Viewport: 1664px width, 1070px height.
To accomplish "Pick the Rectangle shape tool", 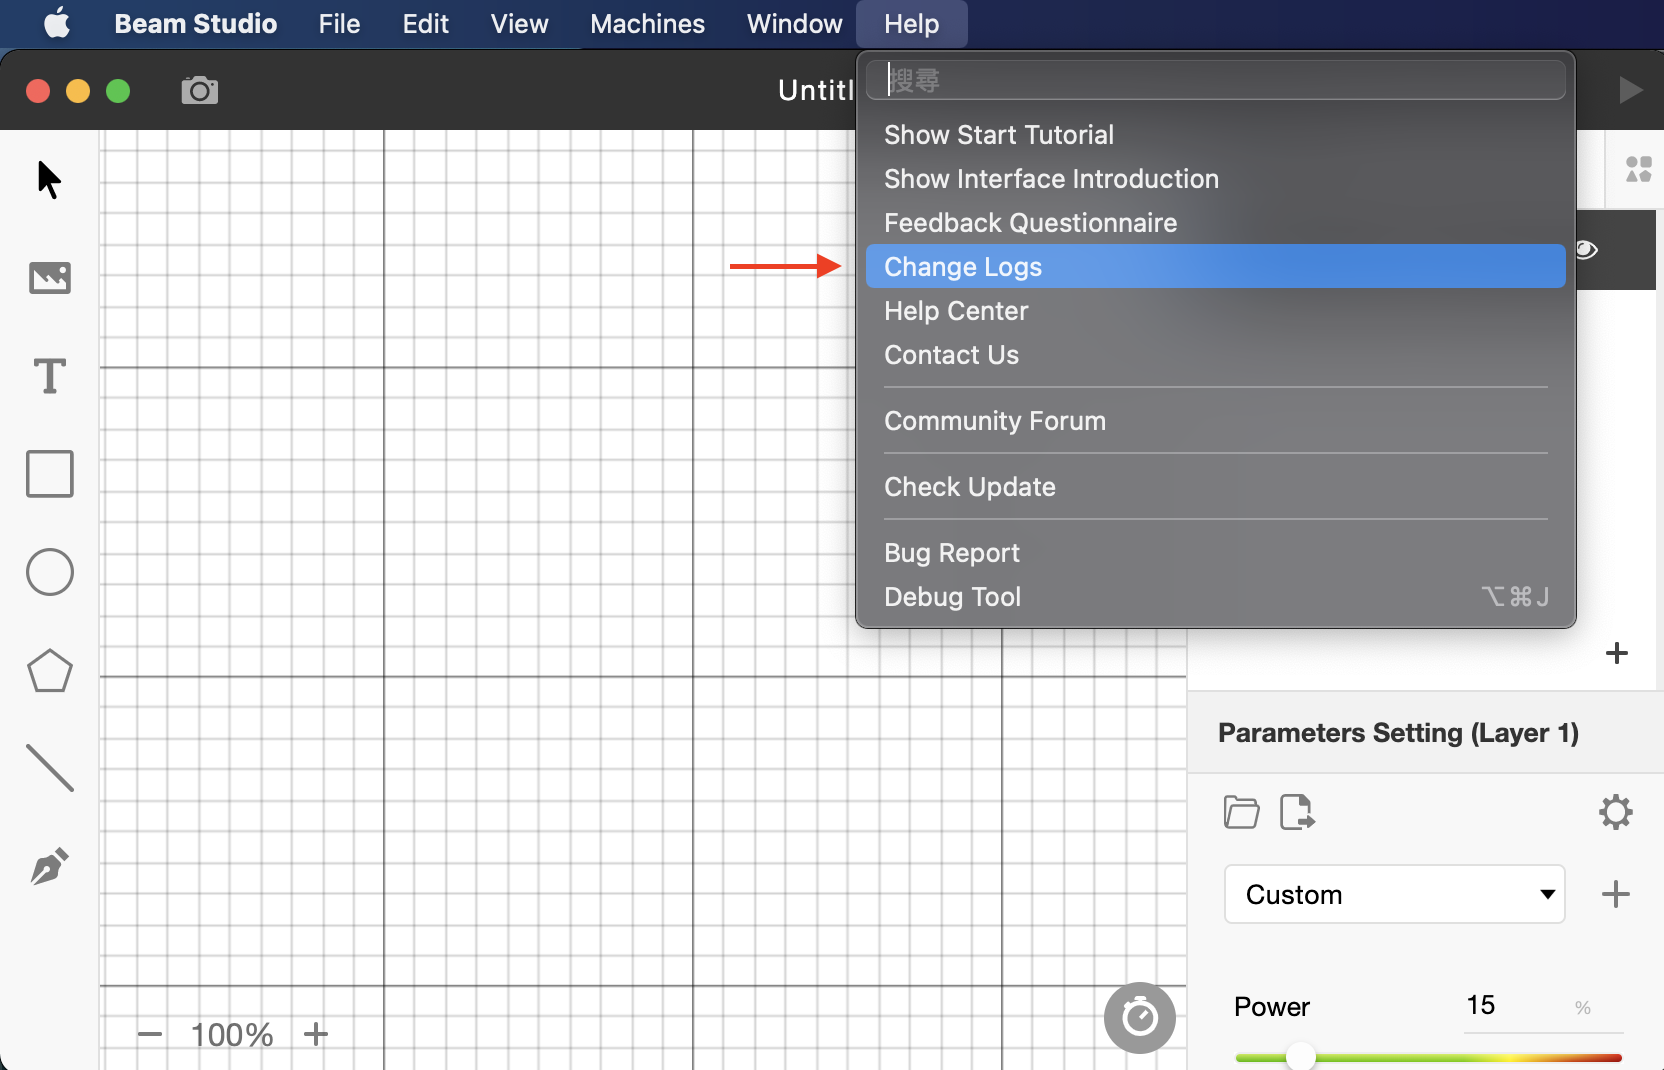I will pyautogui.click(x=50, y=474).
